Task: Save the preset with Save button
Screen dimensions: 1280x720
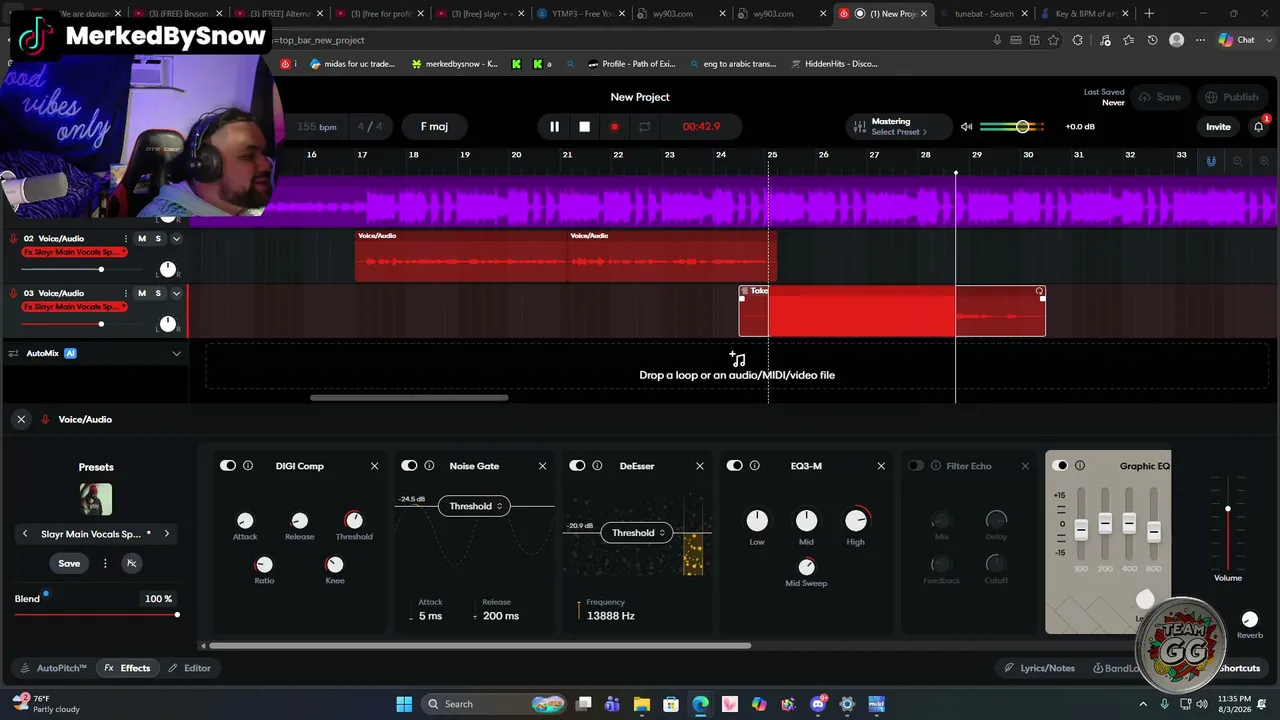Action: [69, 564]
